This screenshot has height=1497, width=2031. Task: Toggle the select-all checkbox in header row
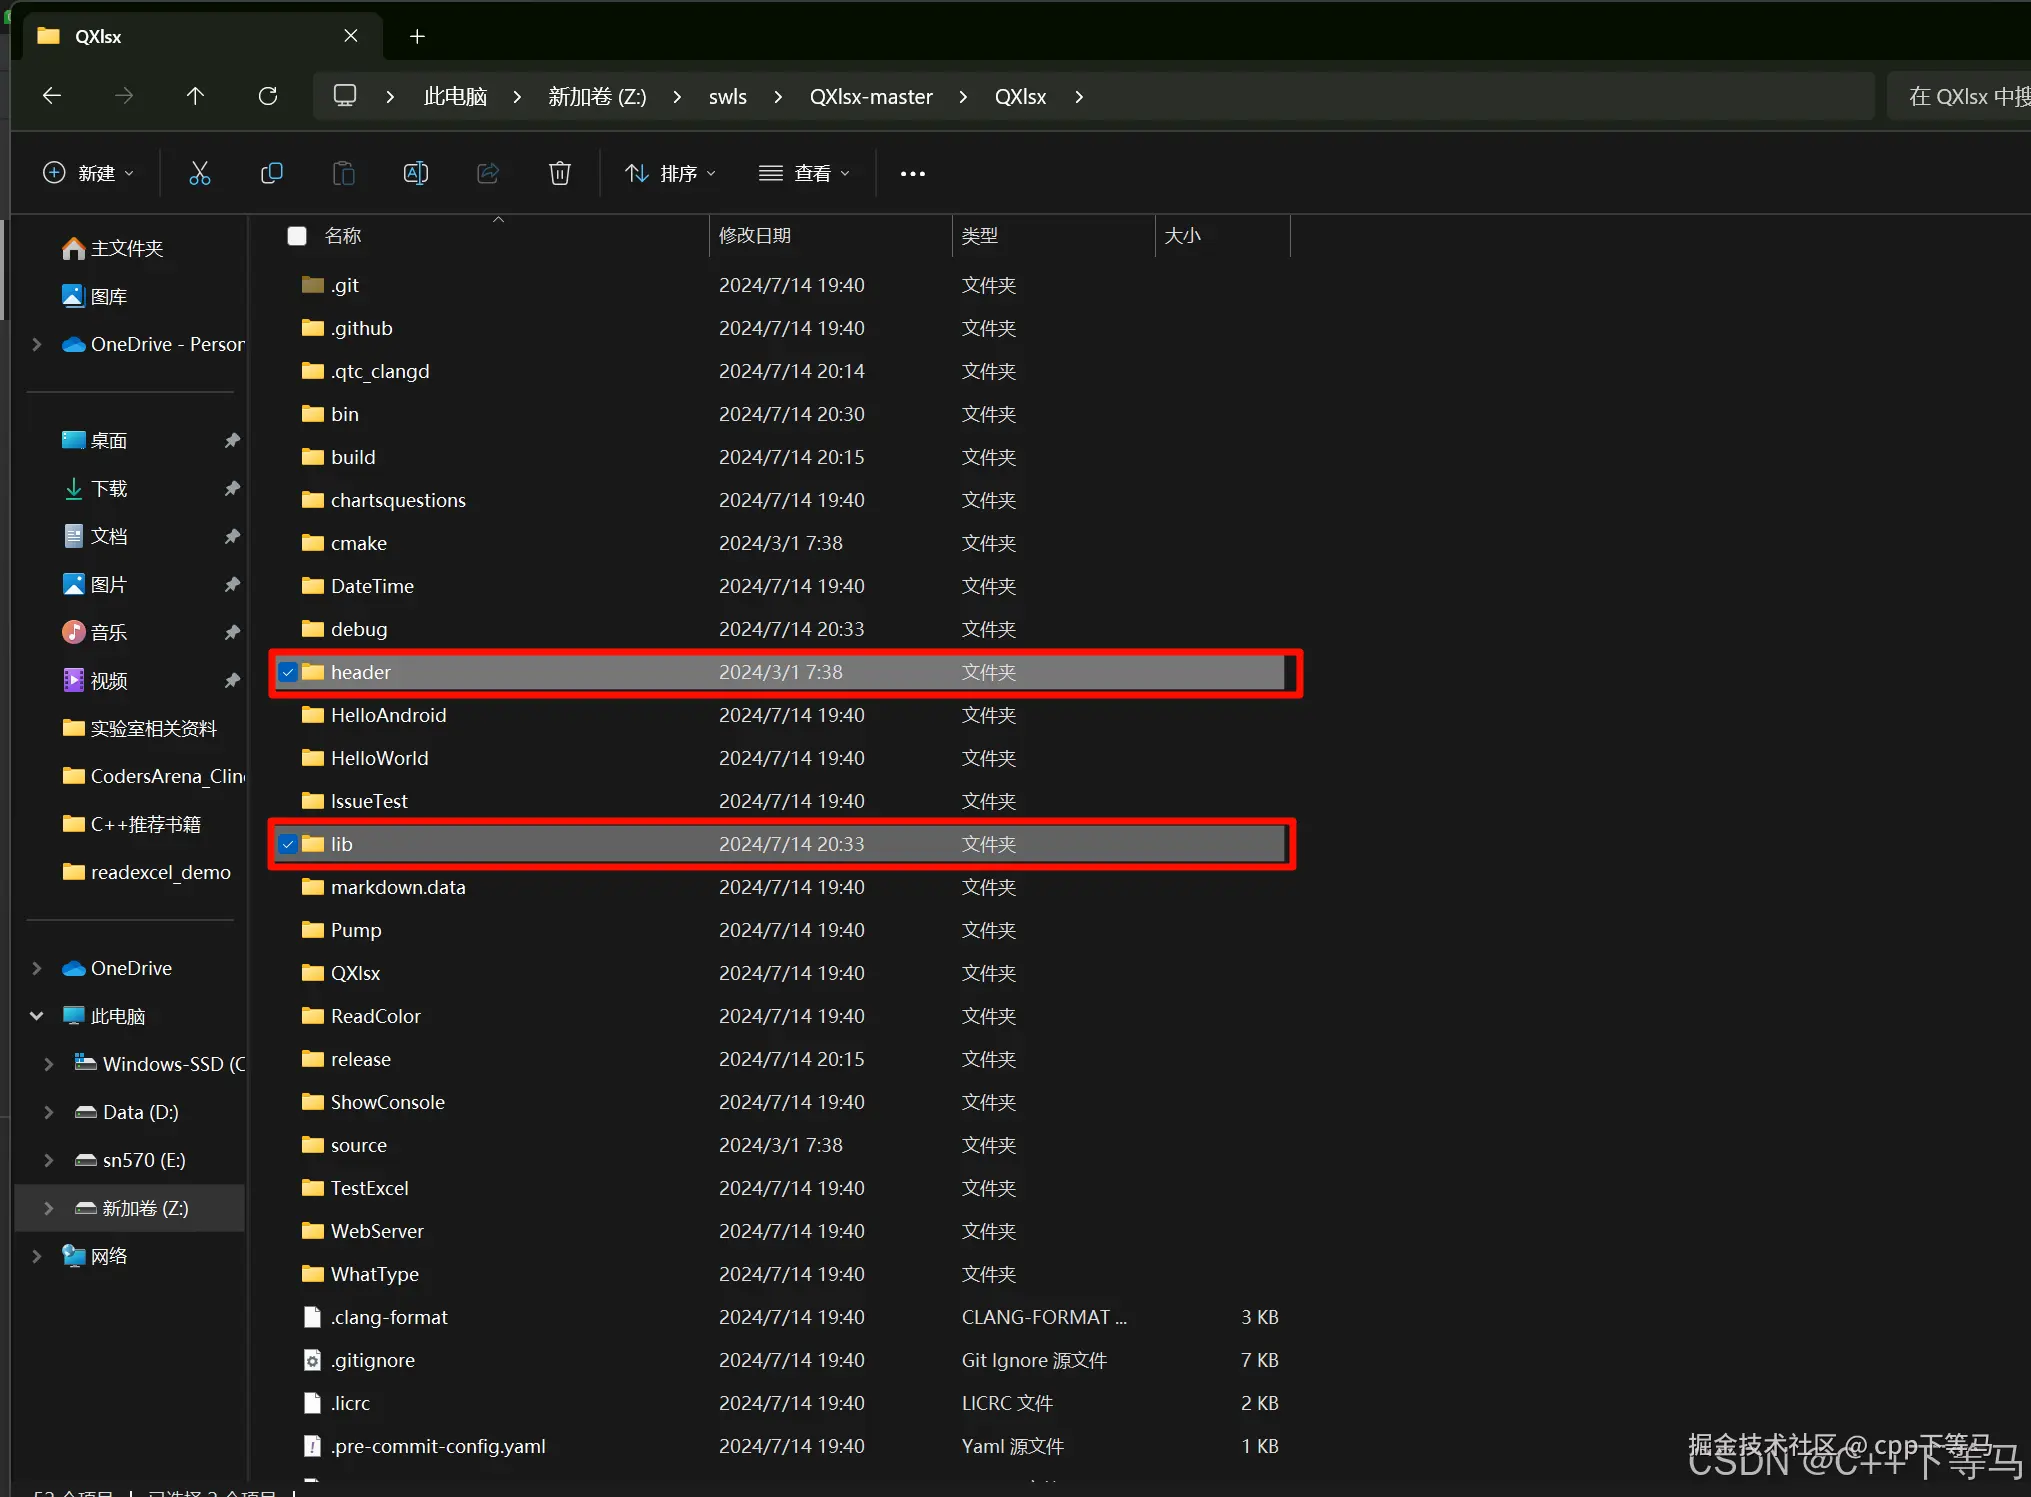pos(296,236)
